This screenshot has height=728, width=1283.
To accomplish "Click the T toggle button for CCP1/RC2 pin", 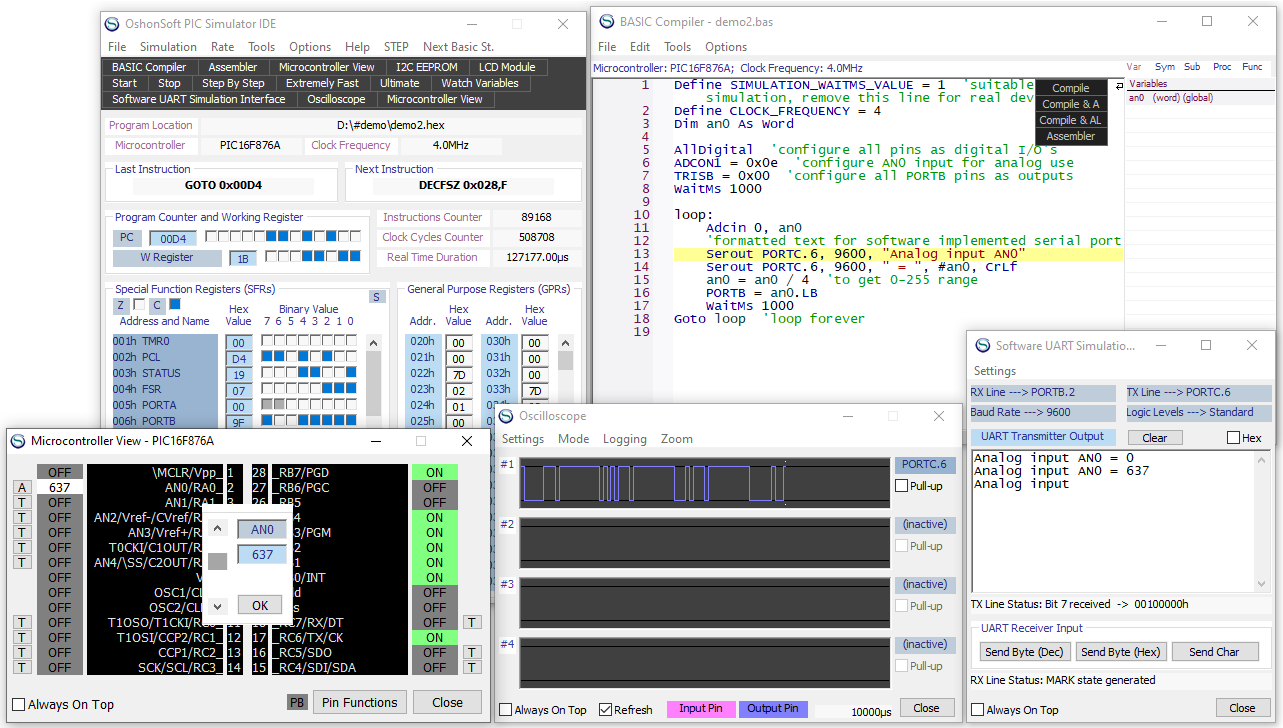I will pos(21,652).
